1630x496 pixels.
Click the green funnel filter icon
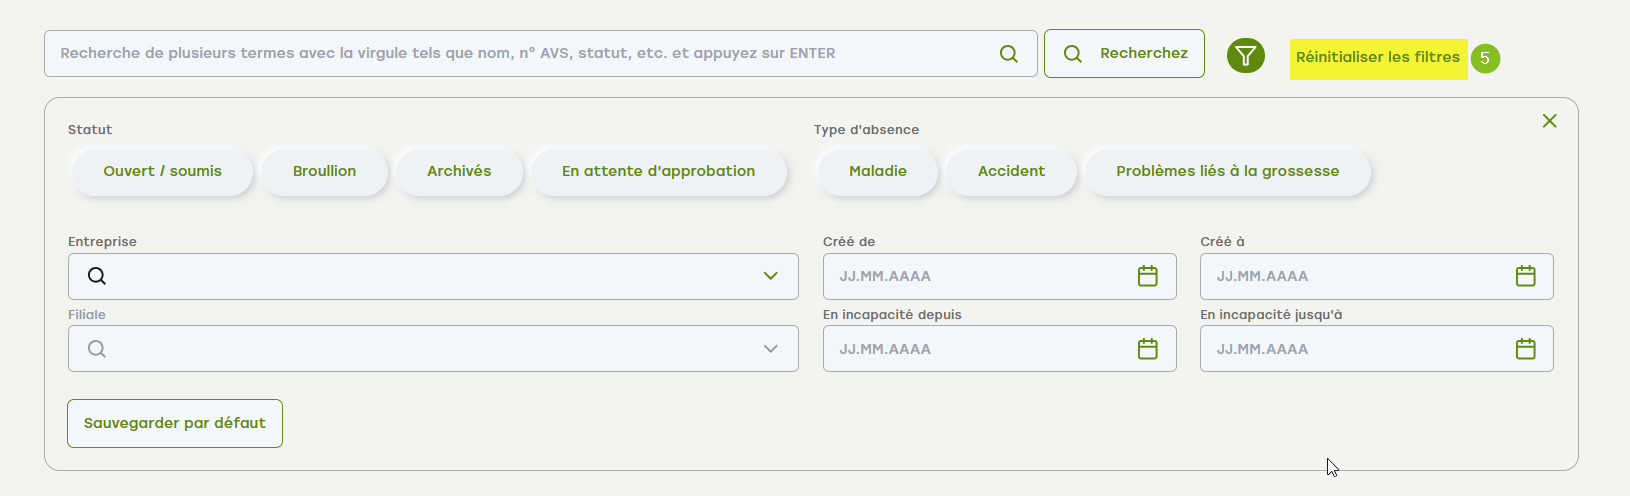point(1245,56)
